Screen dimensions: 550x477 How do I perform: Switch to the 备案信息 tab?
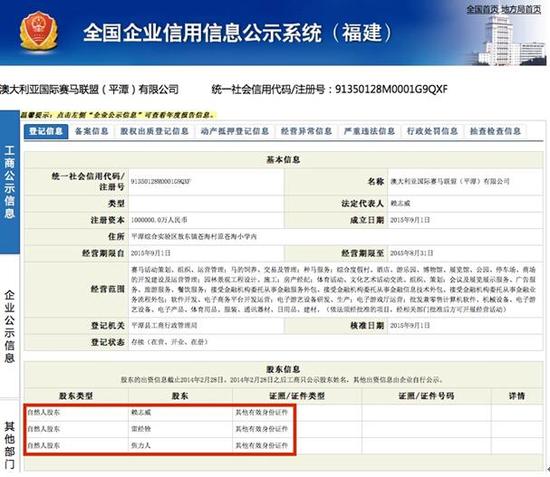[x=92, y=131]
